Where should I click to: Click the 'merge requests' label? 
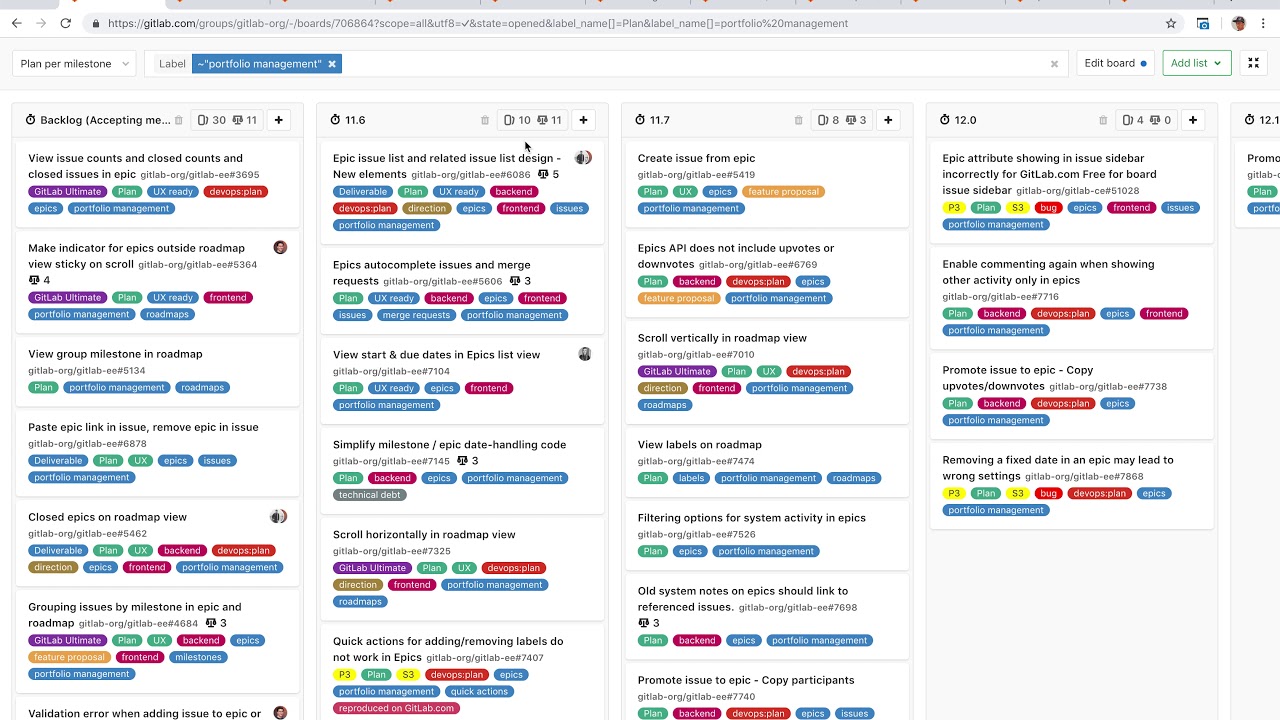coord(416,315)
